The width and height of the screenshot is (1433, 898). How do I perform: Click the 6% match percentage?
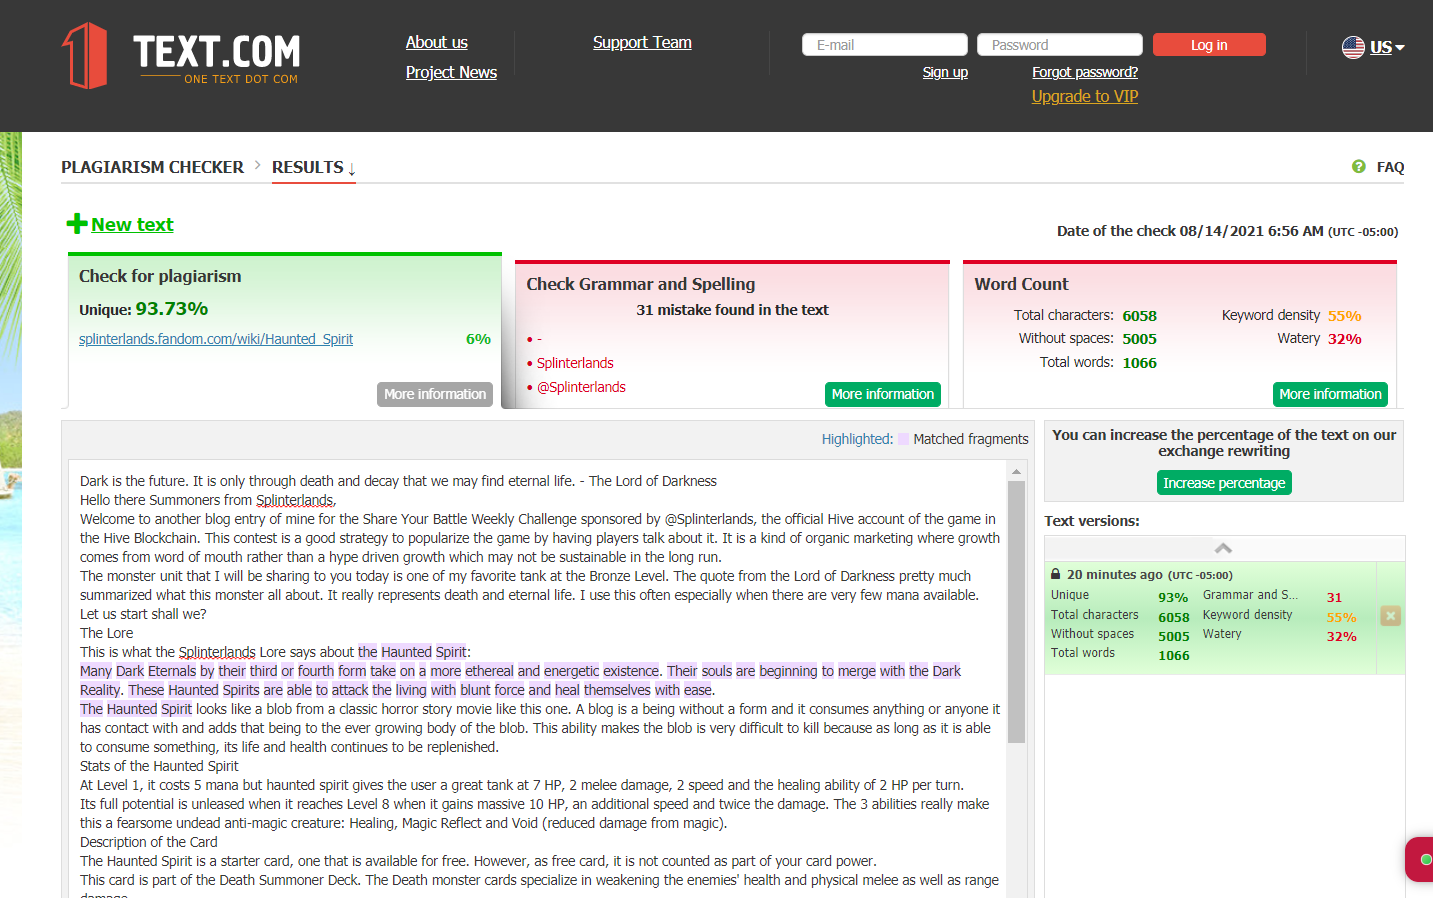click(478, 339)
